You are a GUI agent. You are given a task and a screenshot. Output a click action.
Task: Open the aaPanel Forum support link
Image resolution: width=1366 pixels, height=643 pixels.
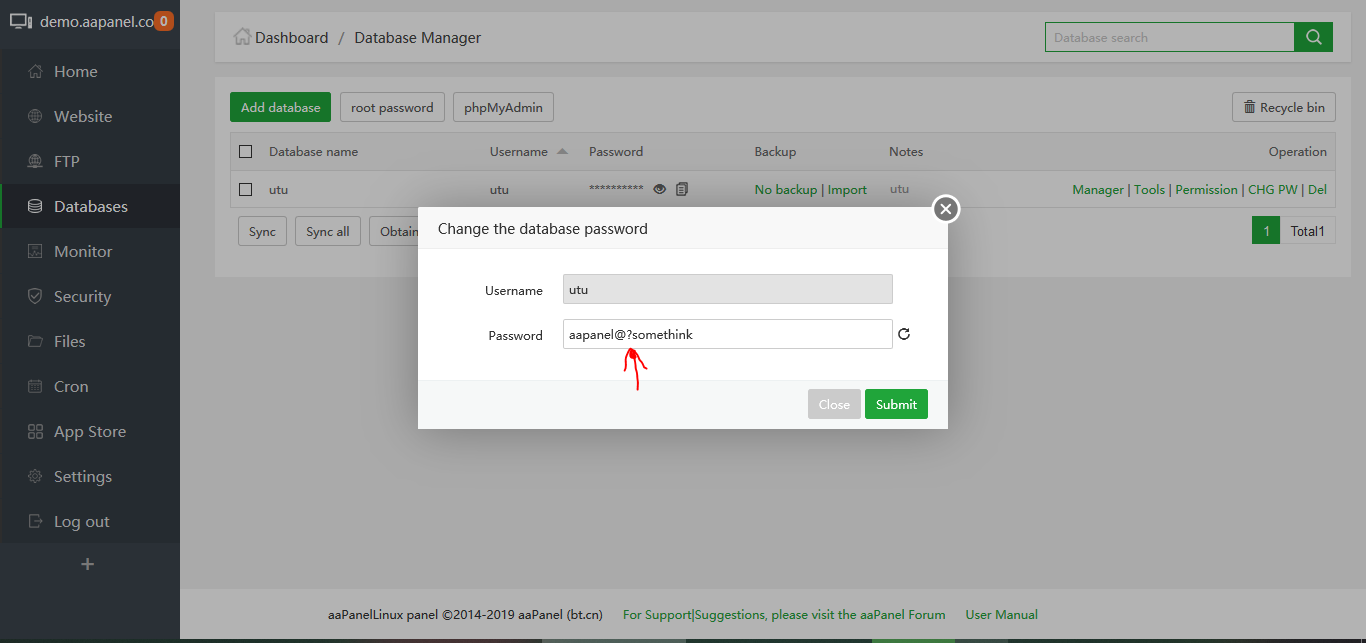click(784, 614)
